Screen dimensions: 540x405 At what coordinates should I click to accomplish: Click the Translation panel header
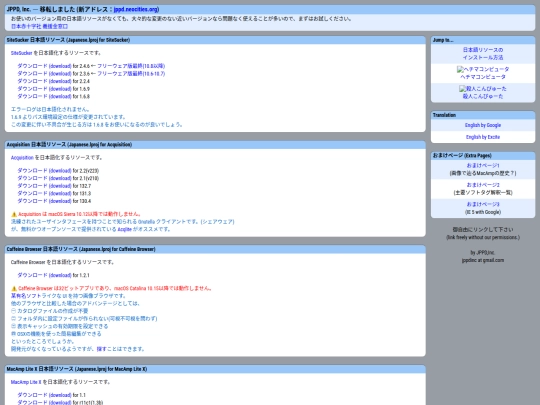(483, 115)
